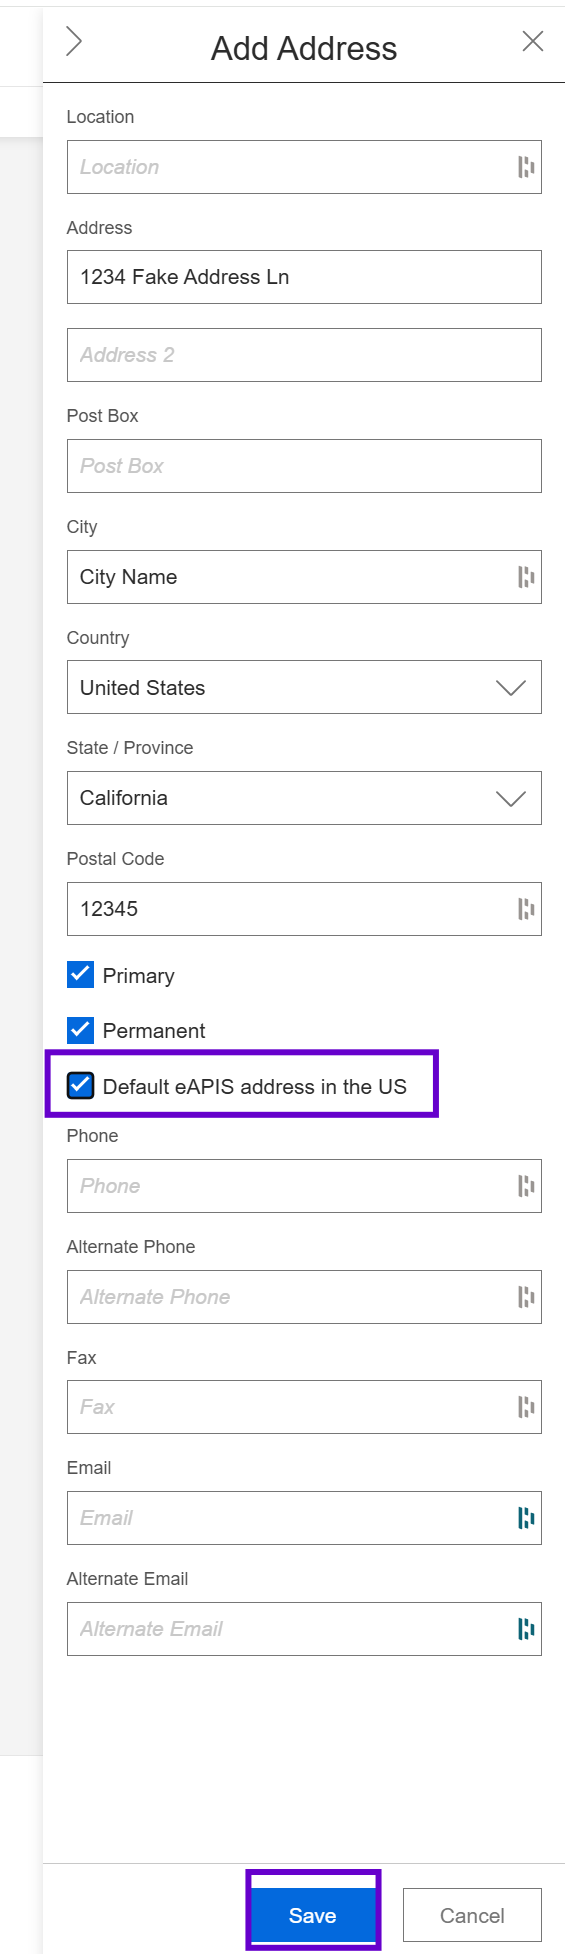
Task: Edit the 1234 Fake Address Ln field
Action: pyautogui.click(x=304, y=277)
